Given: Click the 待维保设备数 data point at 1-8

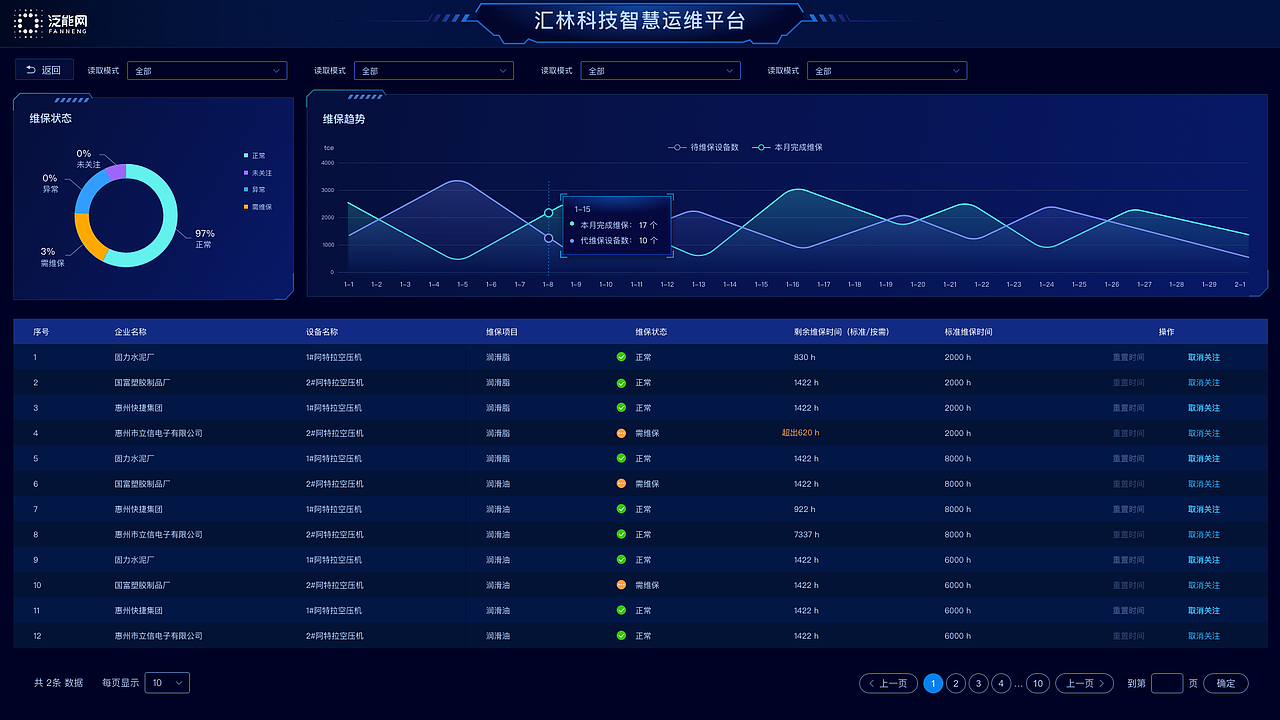Looking at the screenshot, I should [548, 238].
